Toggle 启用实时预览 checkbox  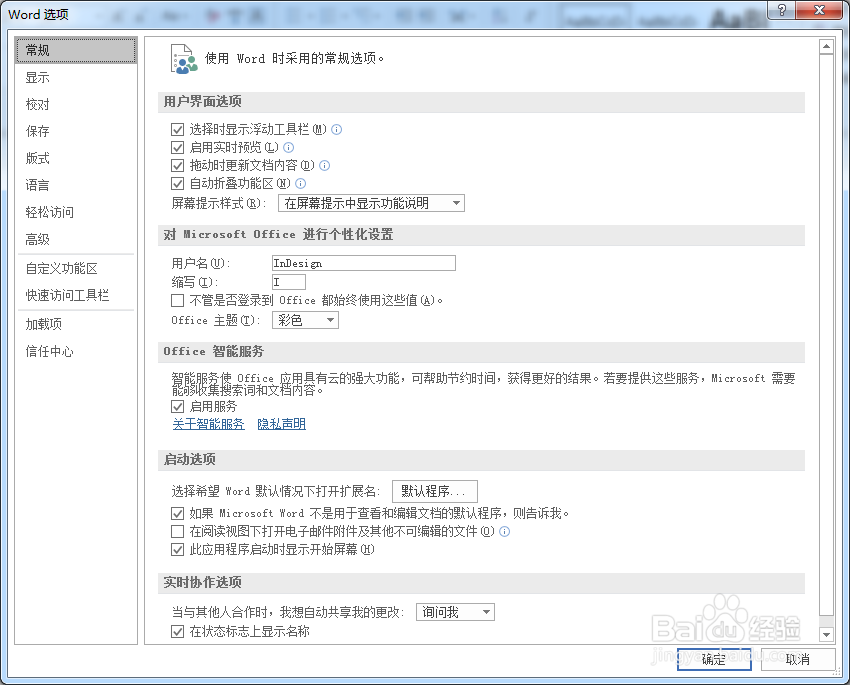[x=177, y=147]
